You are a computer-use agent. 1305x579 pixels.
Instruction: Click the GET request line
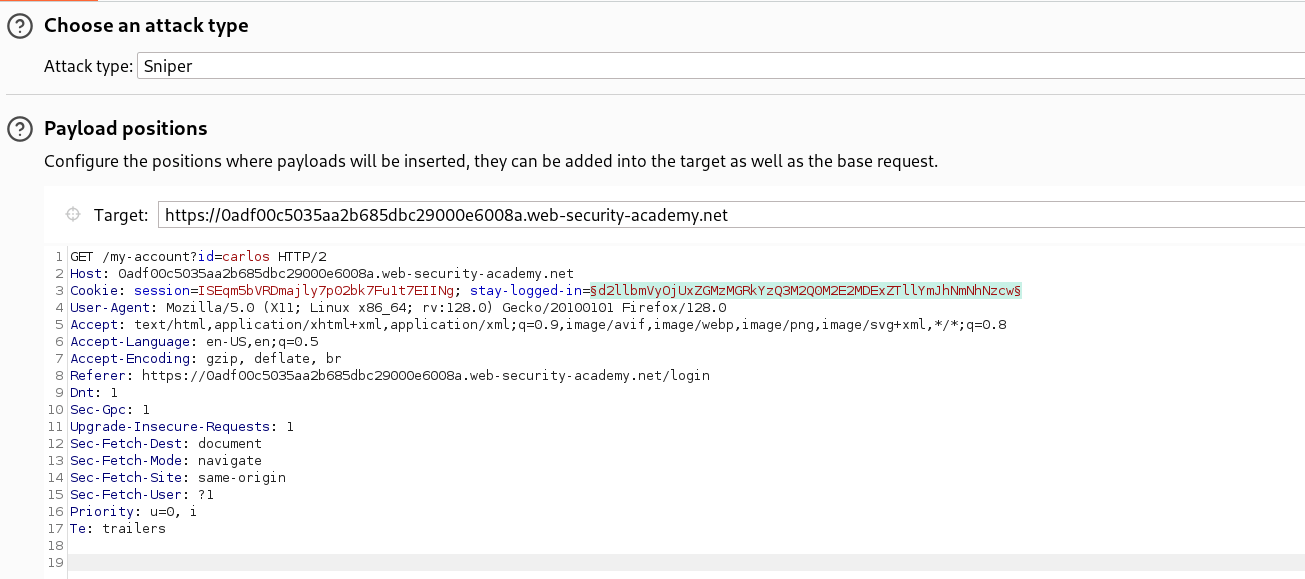click(150, 256)
